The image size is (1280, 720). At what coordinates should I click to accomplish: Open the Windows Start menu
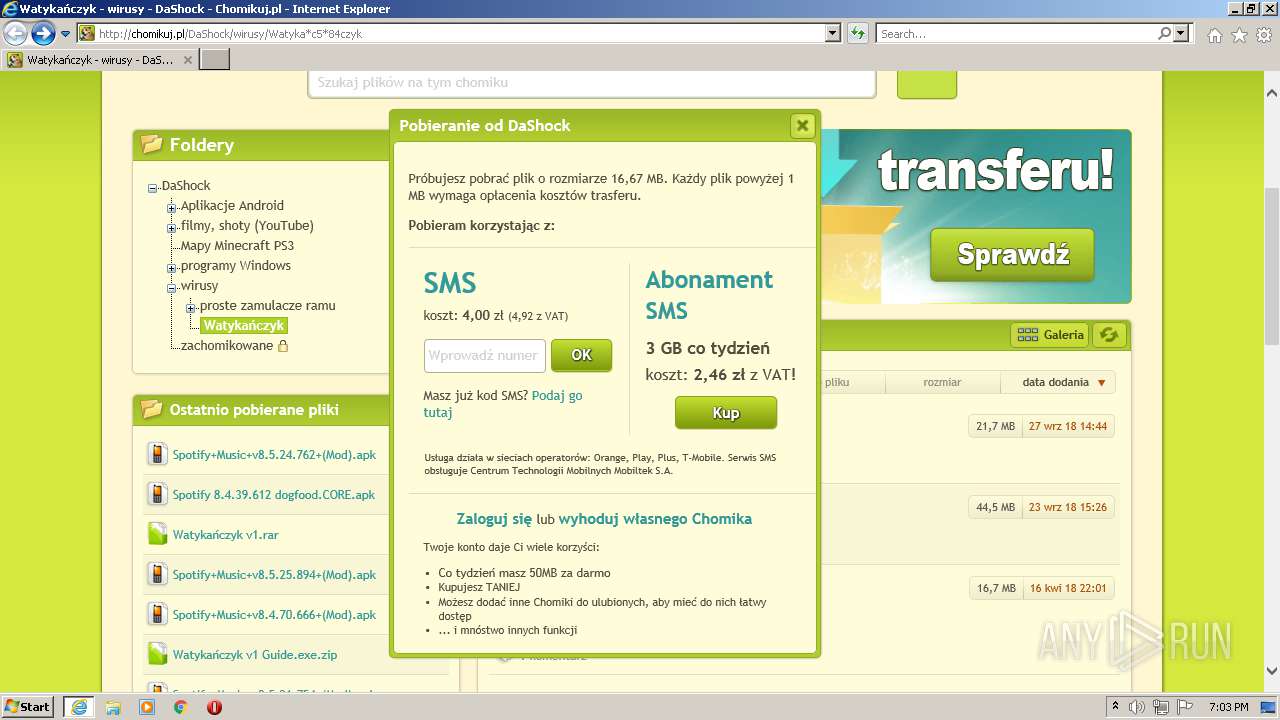coord(27,706)
